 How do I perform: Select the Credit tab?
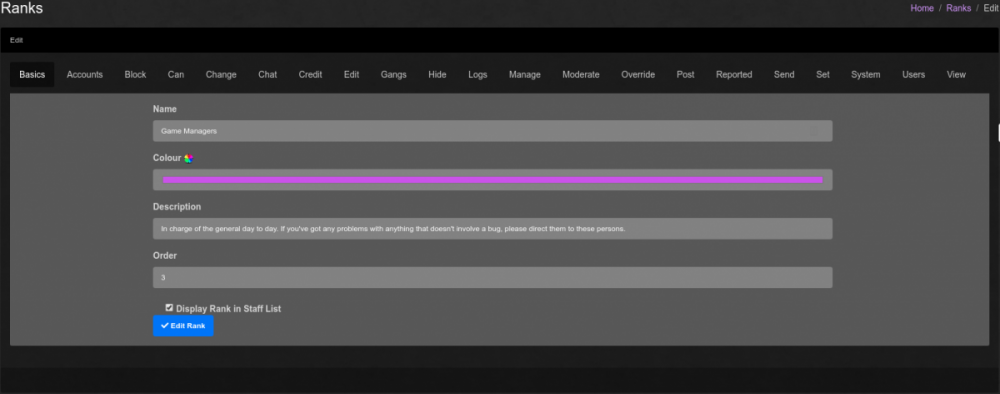click(311, 75)
